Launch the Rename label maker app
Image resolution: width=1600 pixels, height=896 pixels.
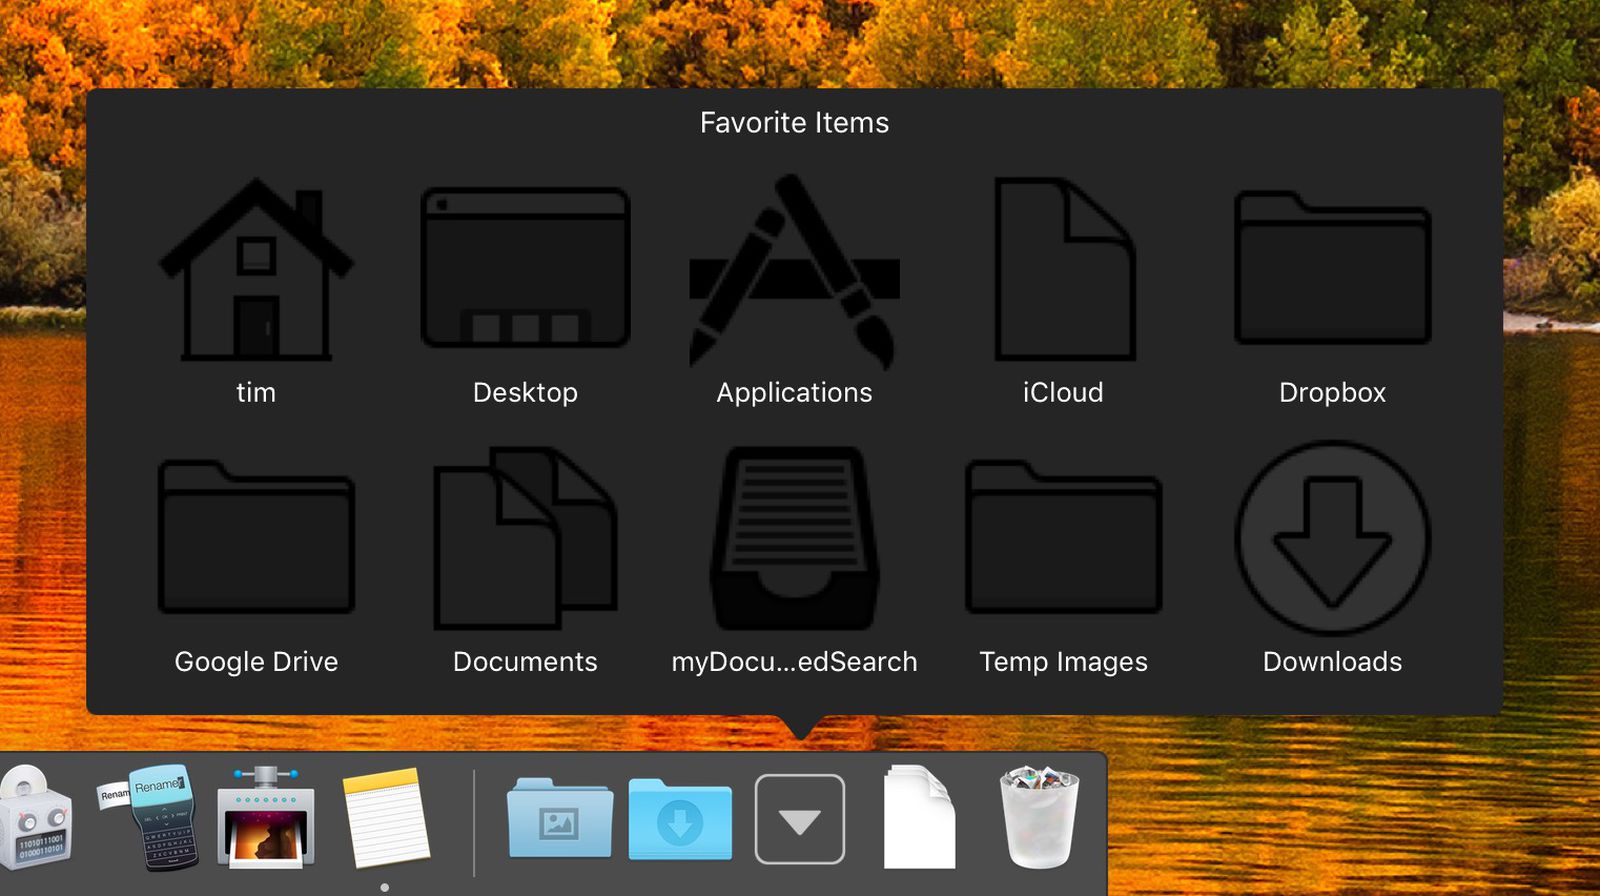pyautogui.click(x=152, y=817)
